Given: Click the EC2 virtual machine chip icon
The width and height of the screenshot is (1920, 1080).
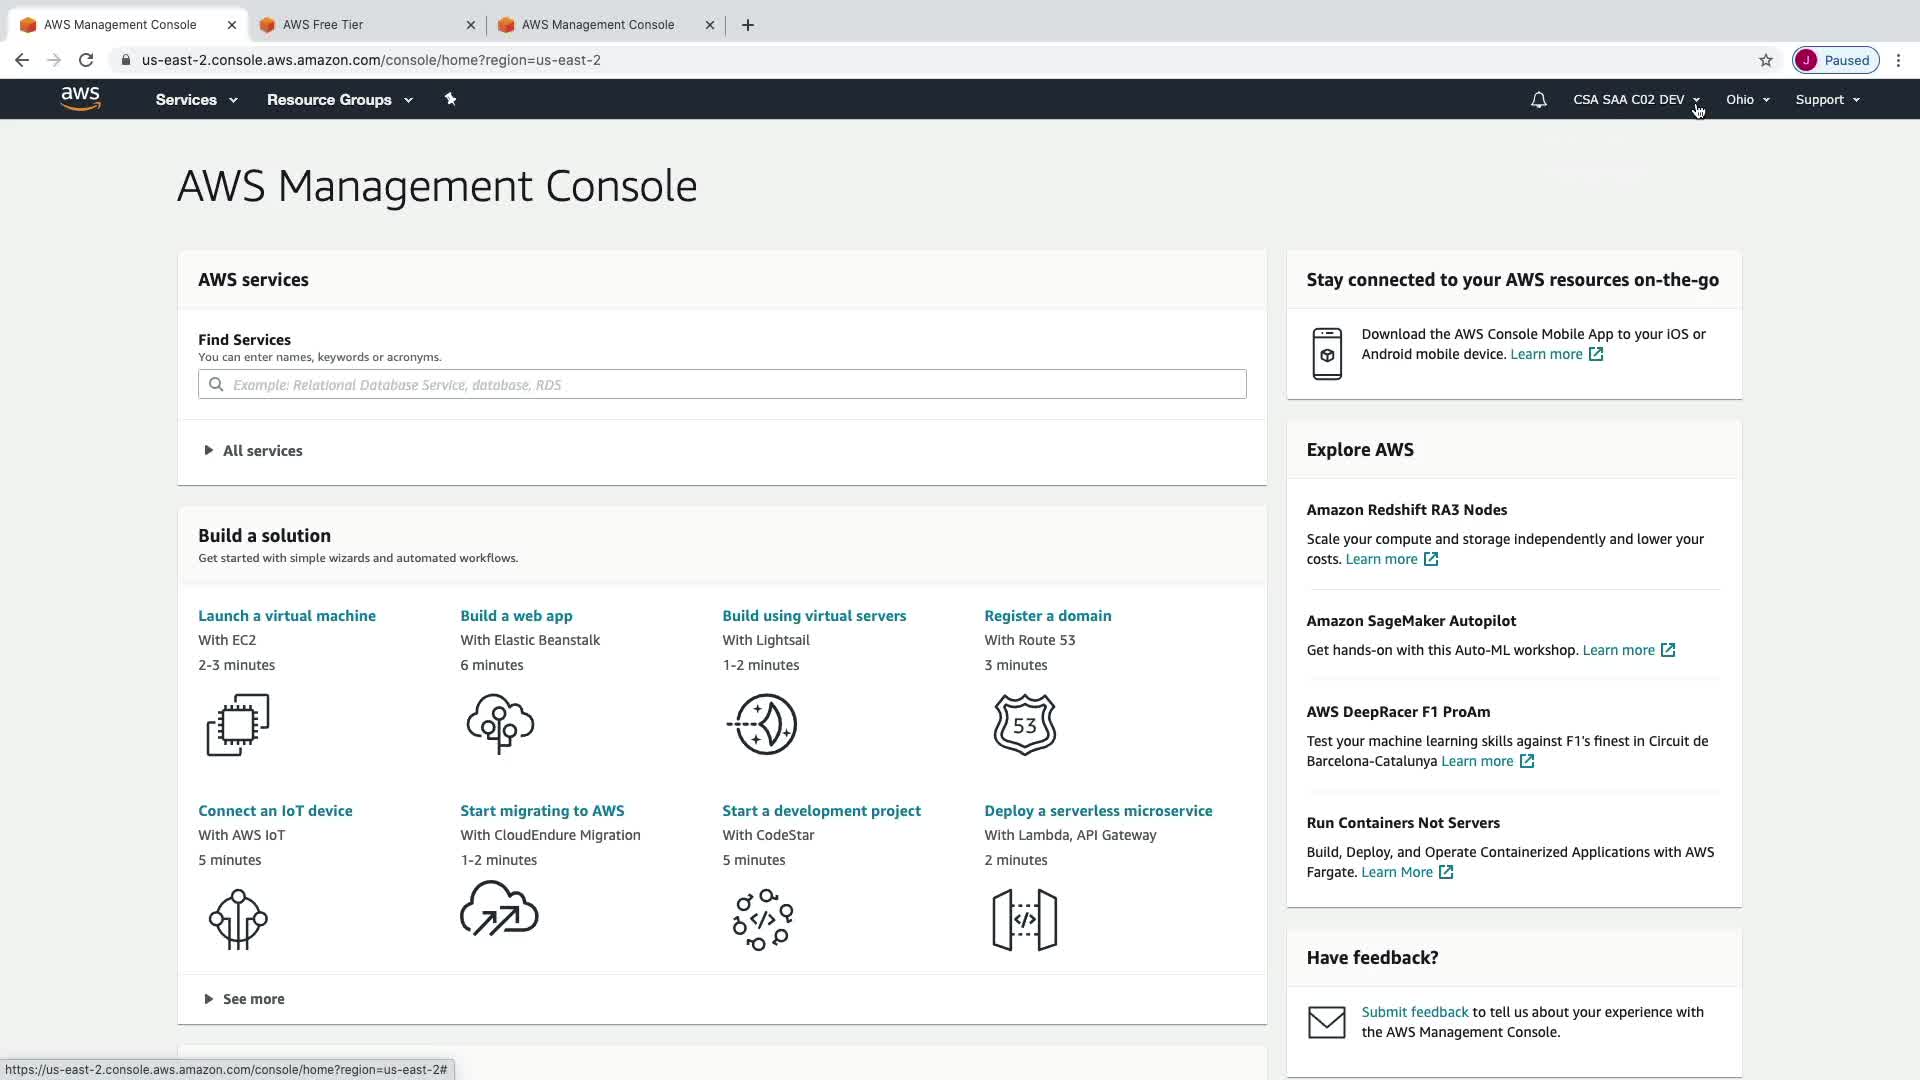Looking at the screenshot, I should pyautogui.click(x=238, y=724).
